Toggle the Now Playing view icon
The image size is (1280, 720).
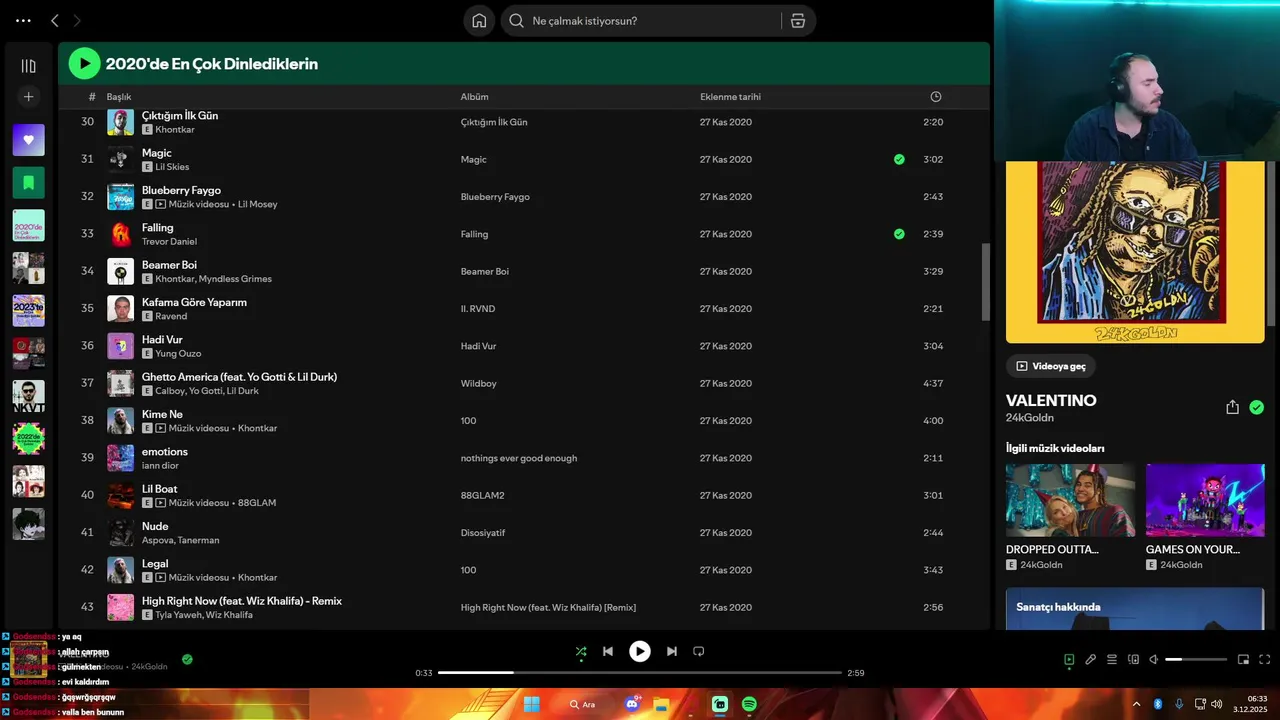click(1069, 660)
